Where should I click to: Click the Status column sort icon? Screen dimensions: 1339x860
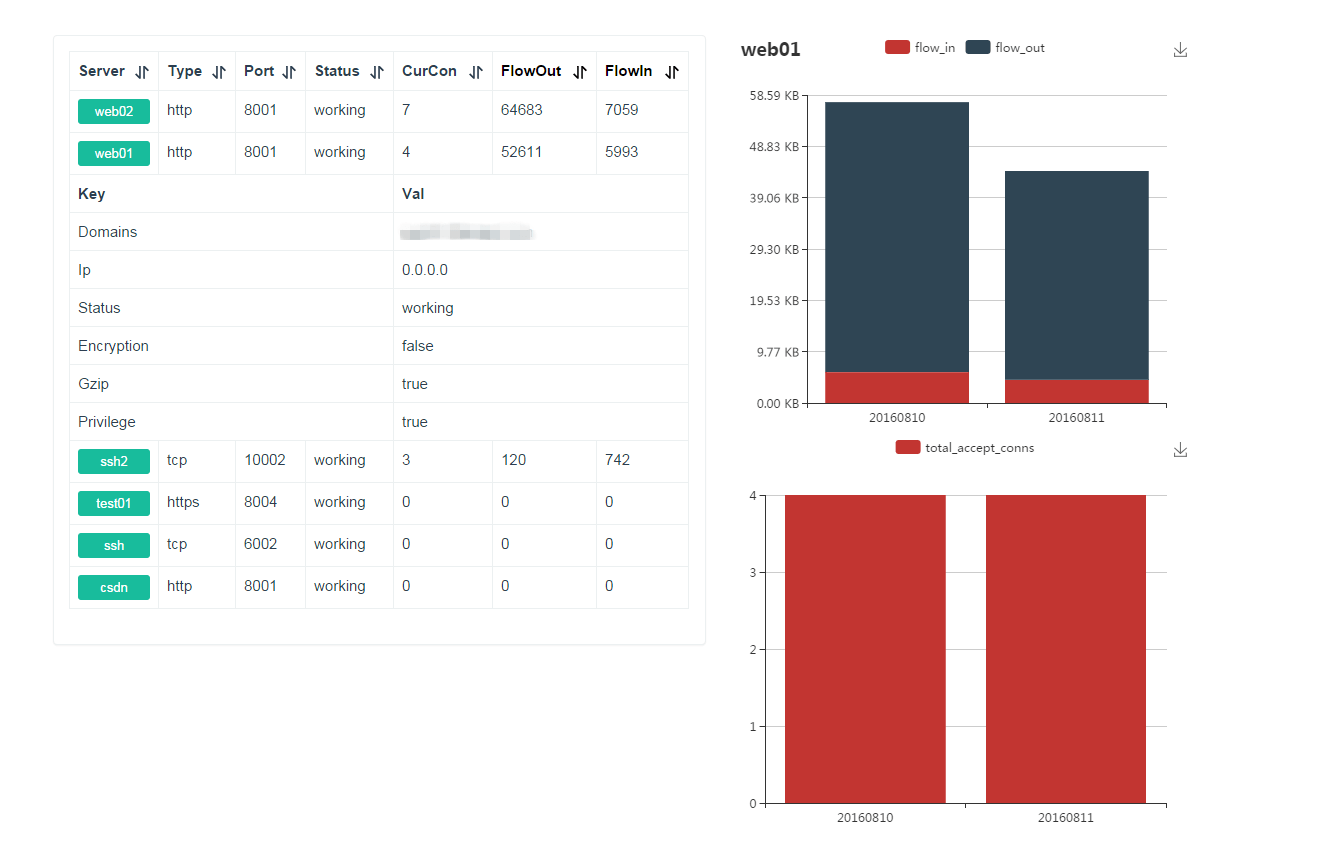pos(377,72)
